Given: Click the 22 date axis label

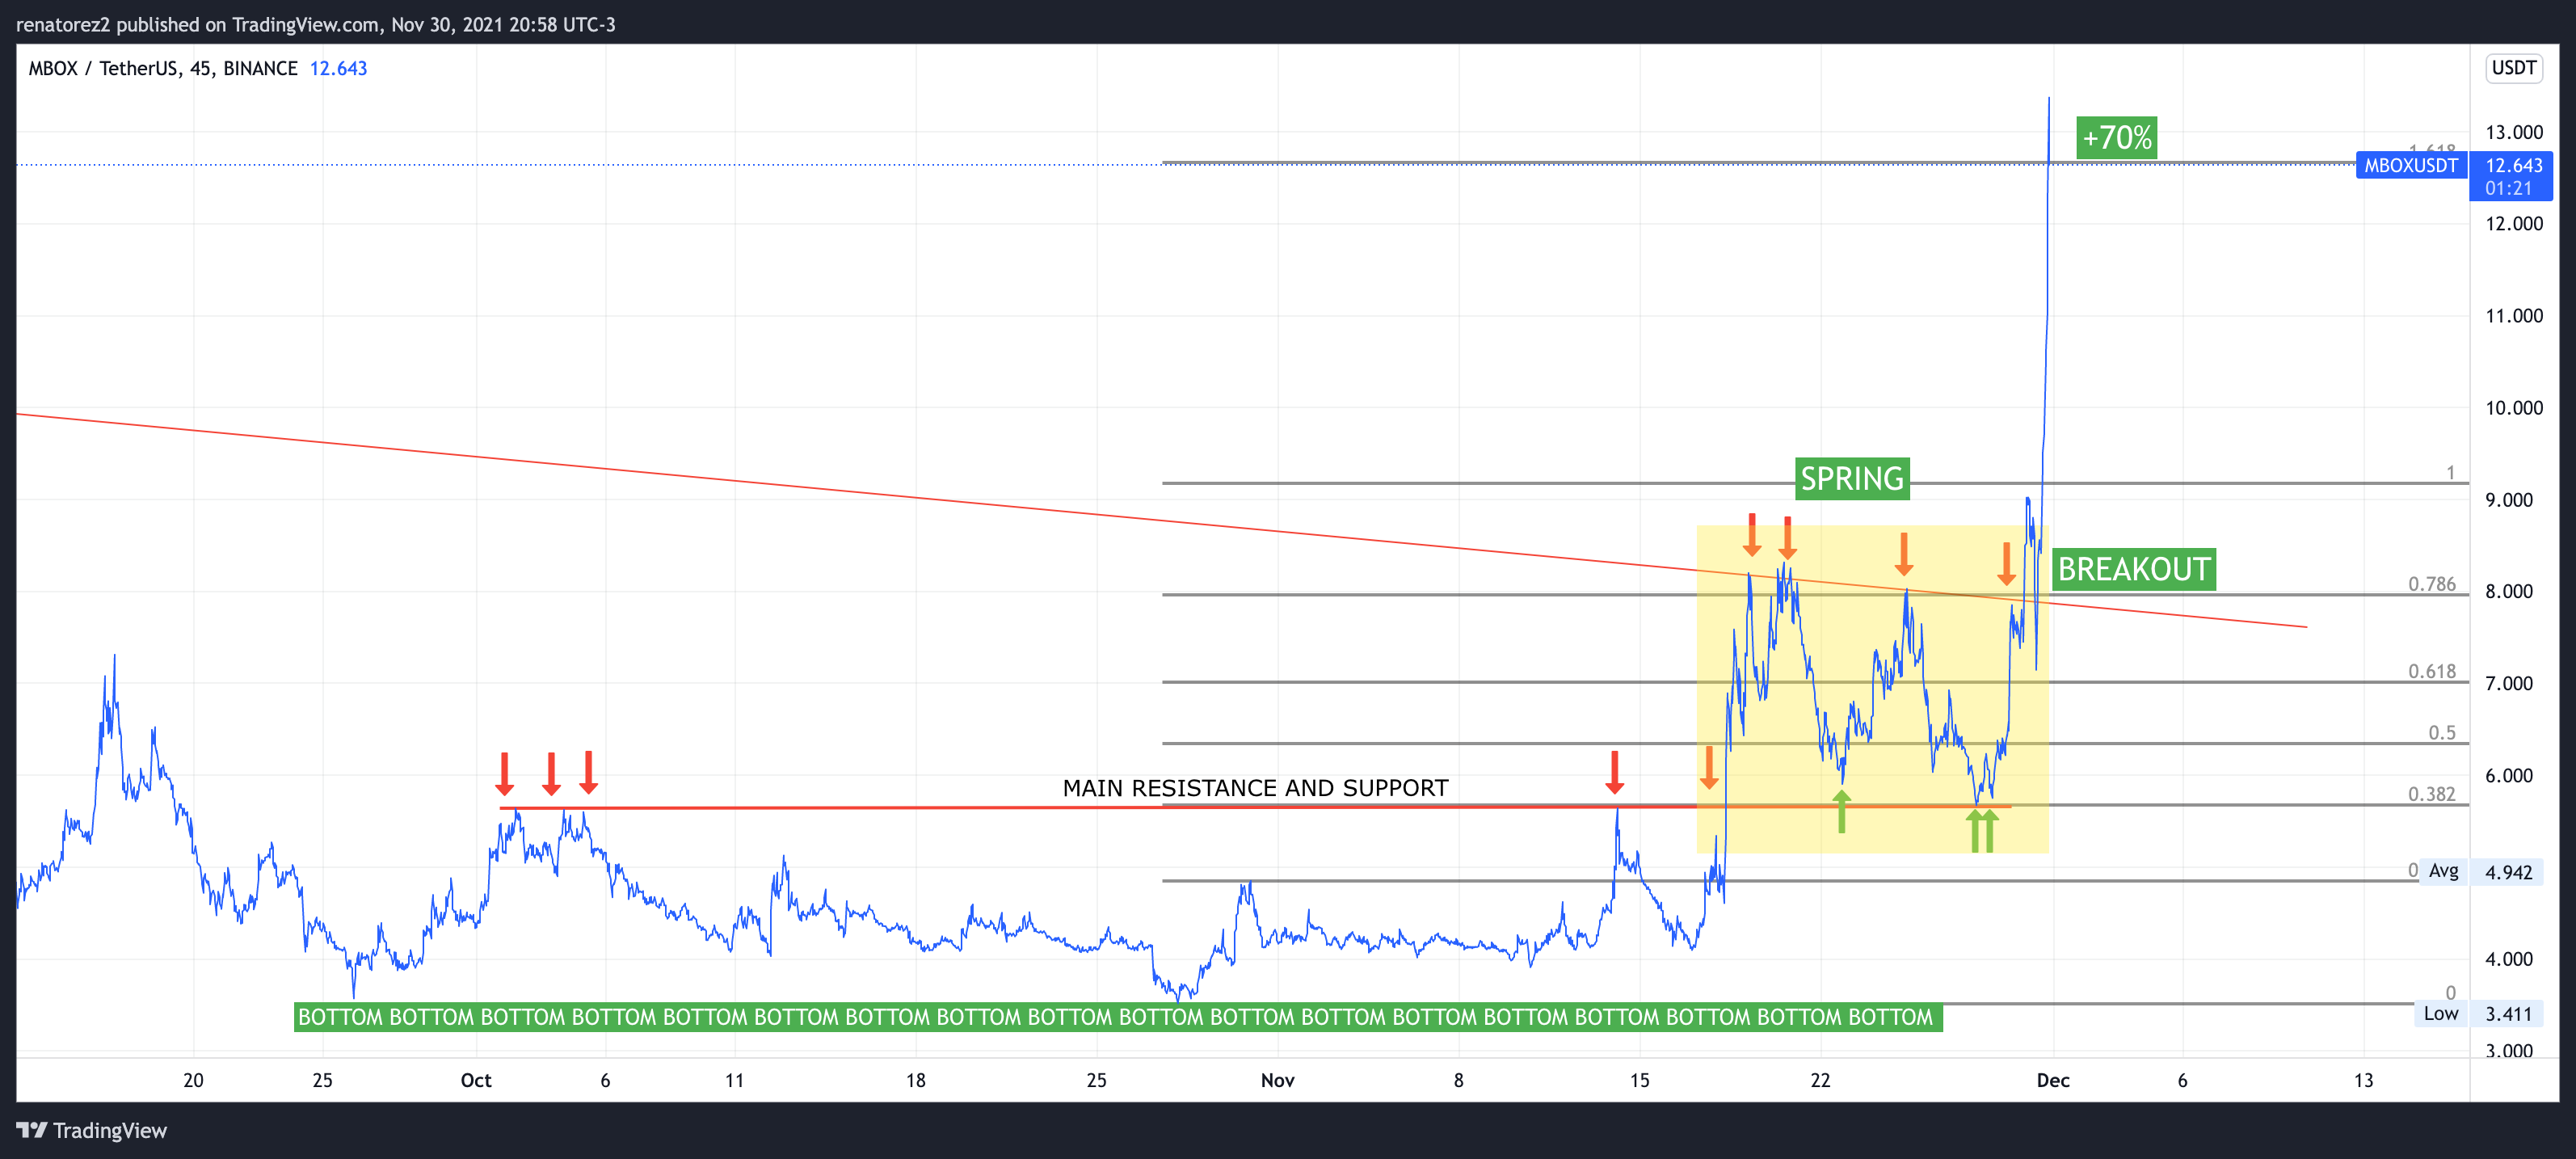Looking at the screenshot, I should [1820, 1080].
